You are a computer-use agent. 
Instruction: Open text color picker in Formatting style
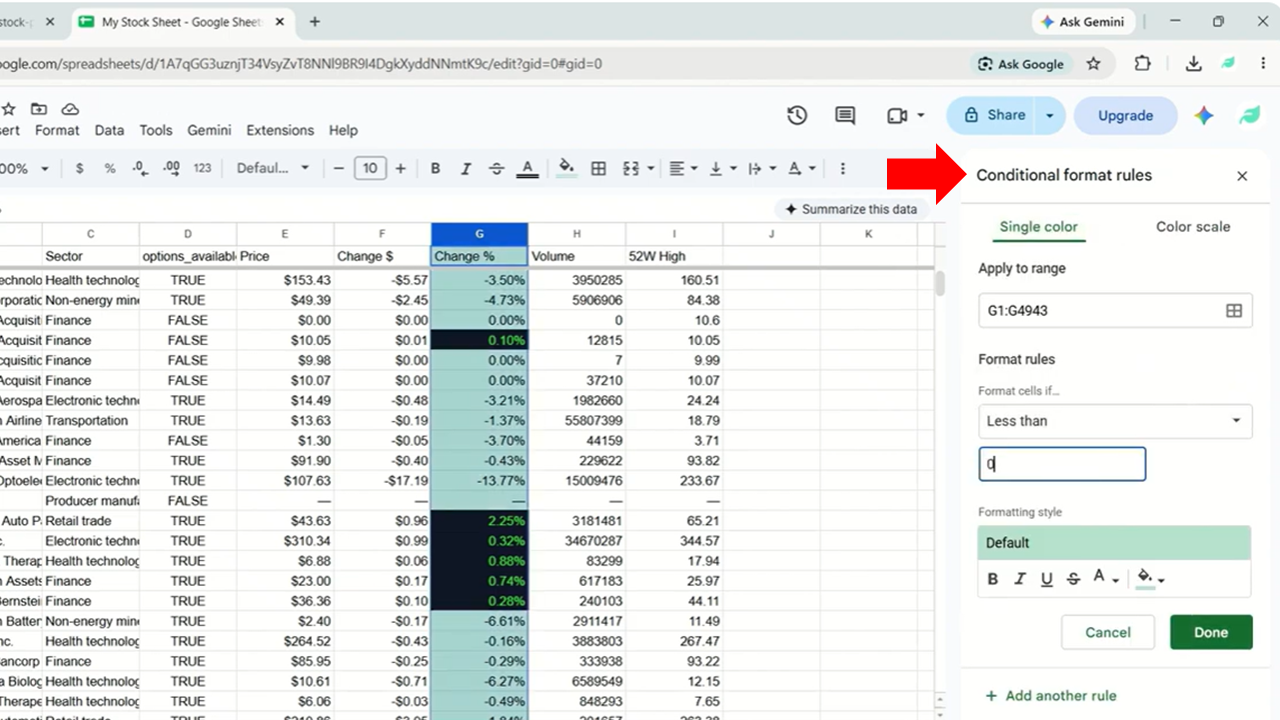tap(1105, 578)
